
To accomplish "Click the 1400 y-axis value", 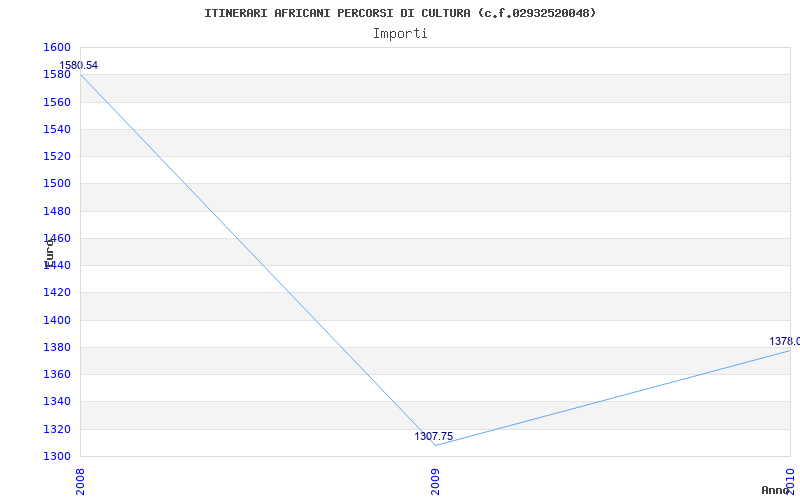I will [x=56, y=320].
